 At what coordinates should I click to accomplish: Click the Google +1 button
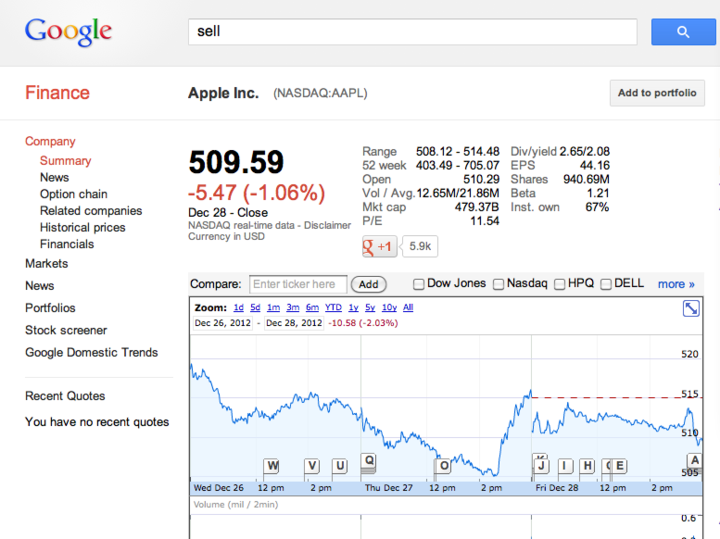click(379, 247)
